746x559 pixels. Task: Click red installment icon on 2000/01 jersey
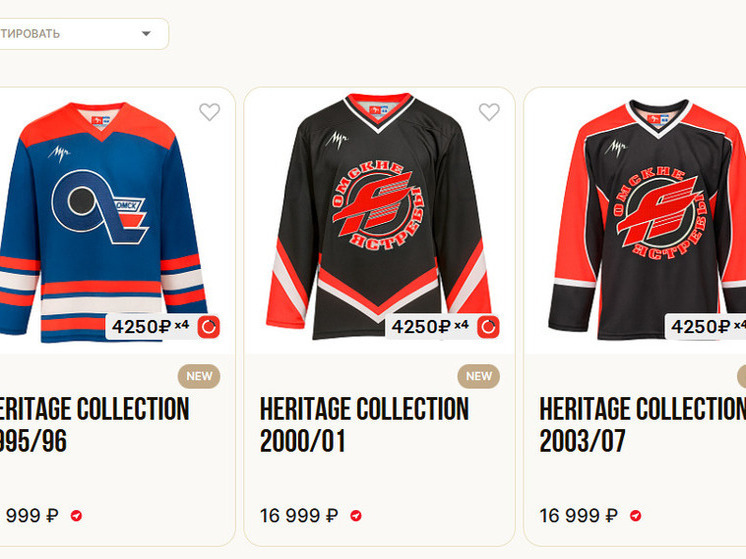point(488,326)
